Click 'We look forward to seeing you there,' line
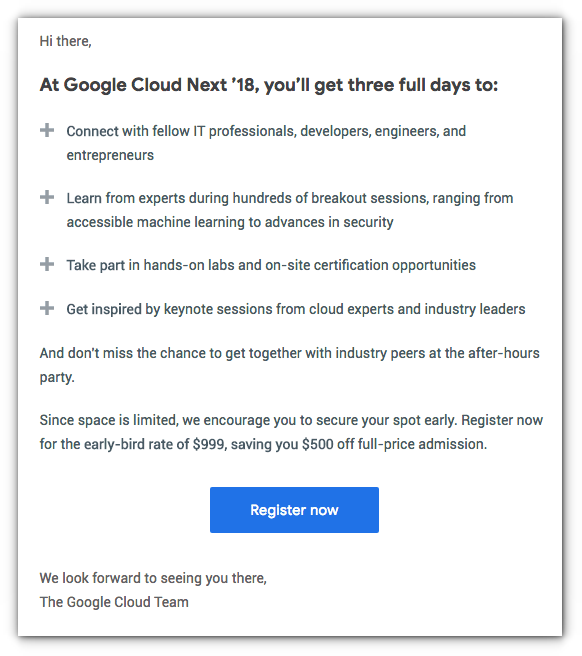 [x=153, y=578]
